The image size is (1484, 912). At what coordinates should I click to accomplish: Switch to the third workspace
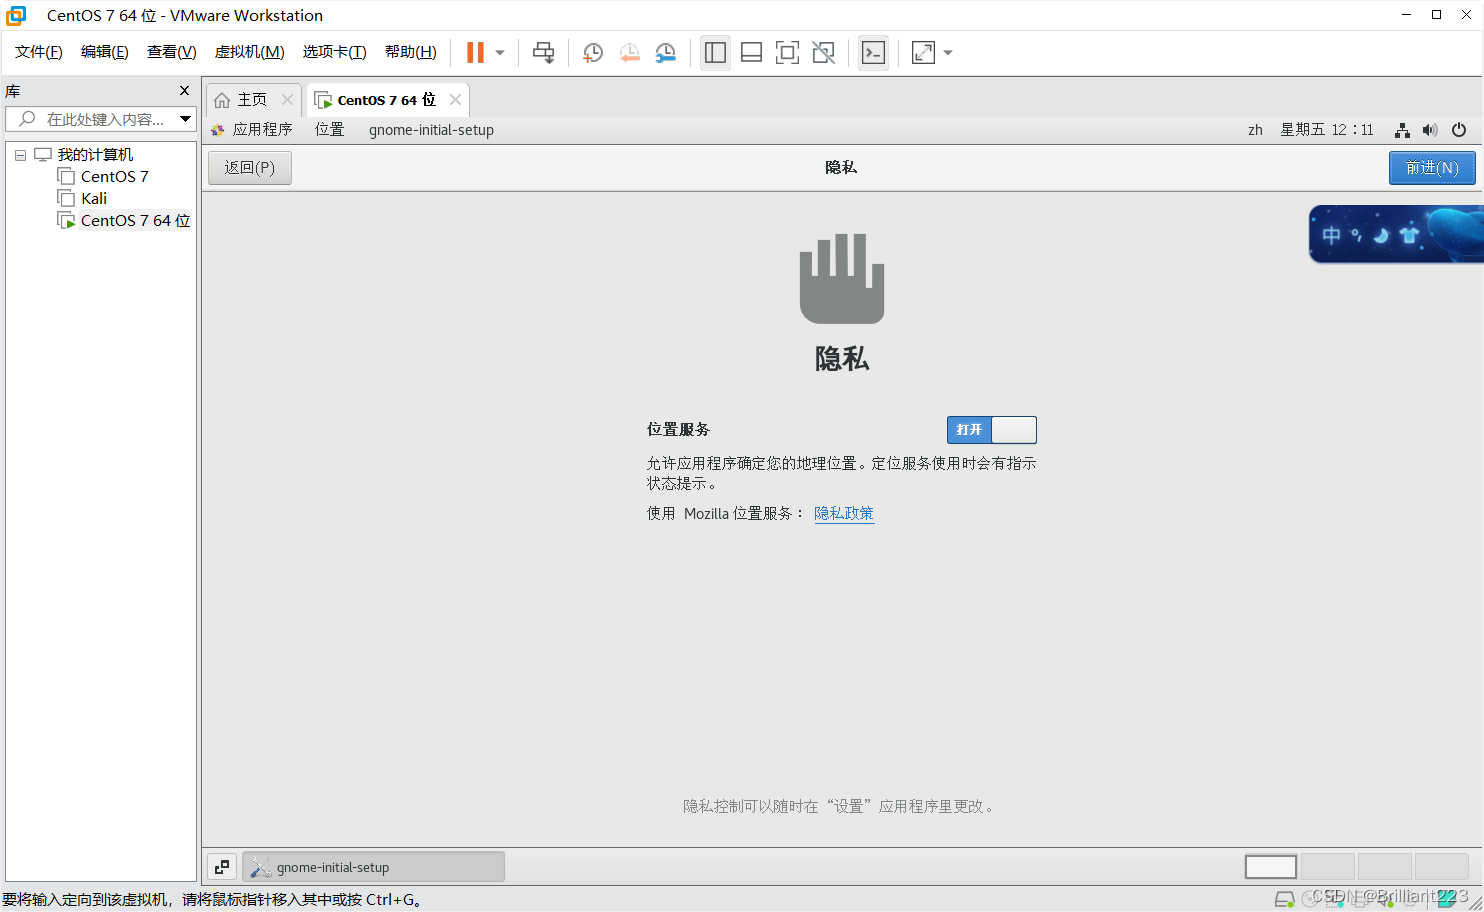click(1385, 867)
